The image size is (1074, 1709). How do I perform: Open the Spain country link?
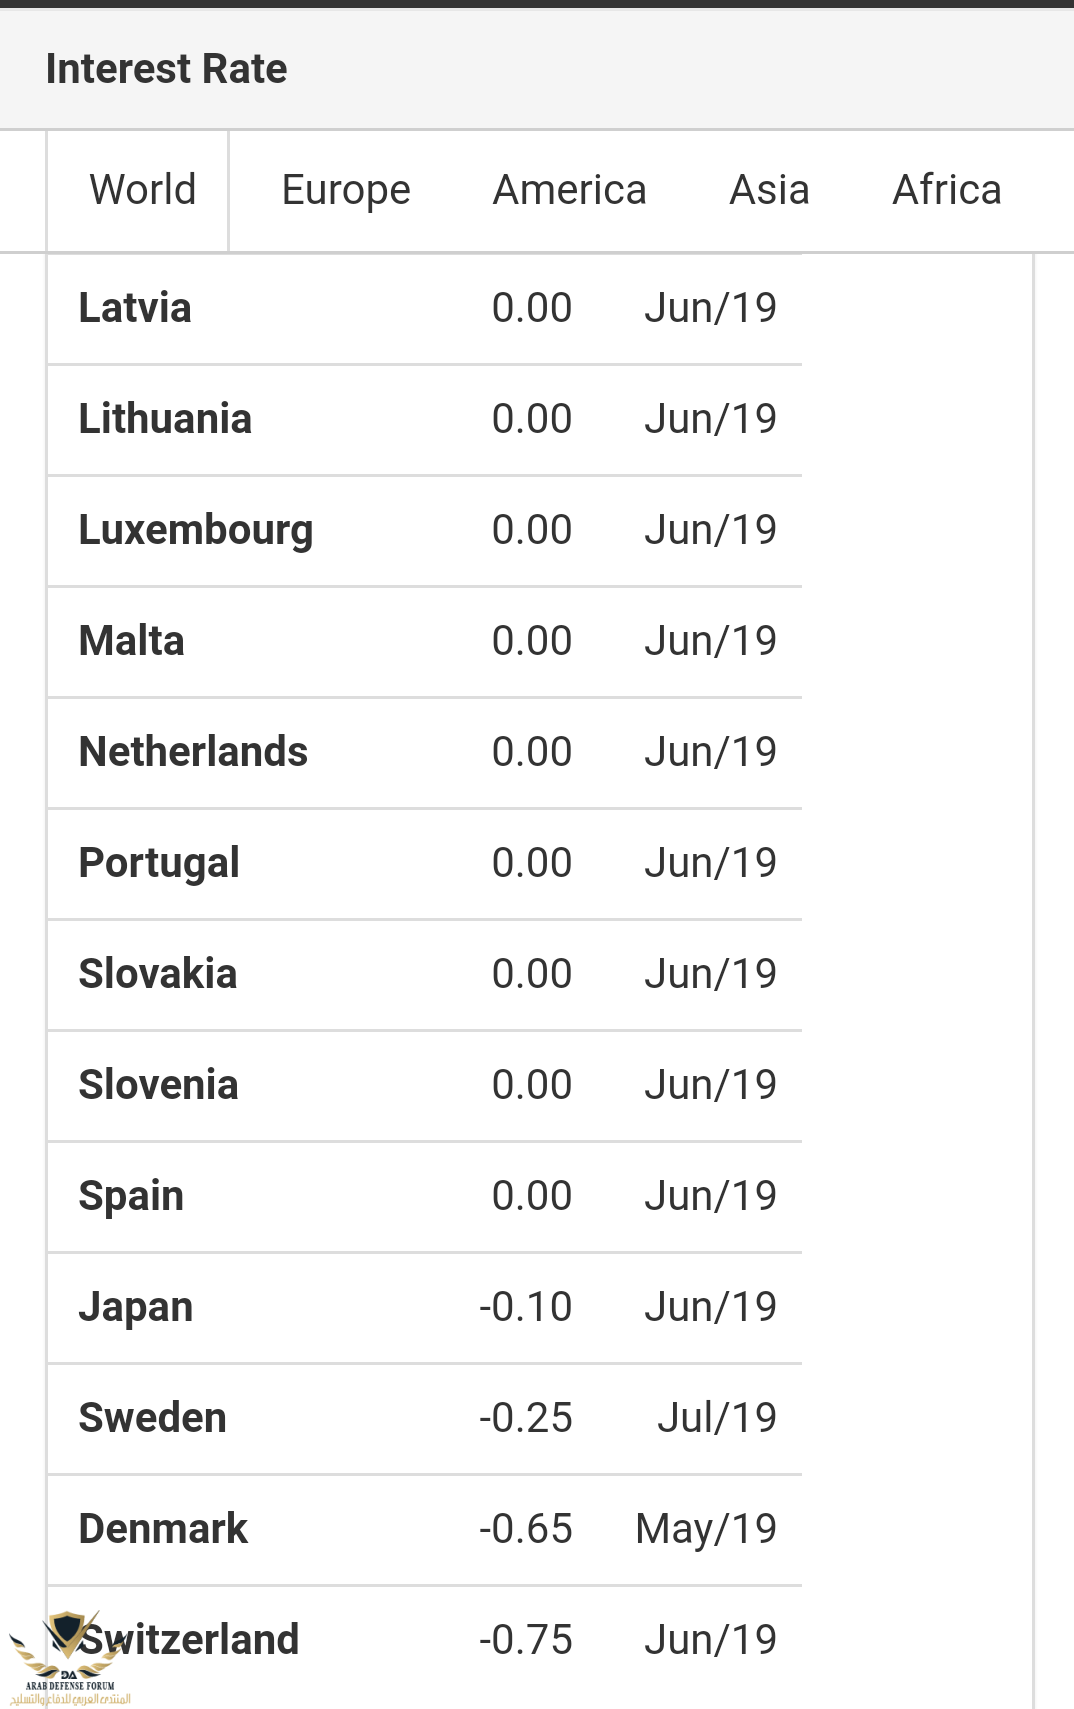coord(131,1196)
